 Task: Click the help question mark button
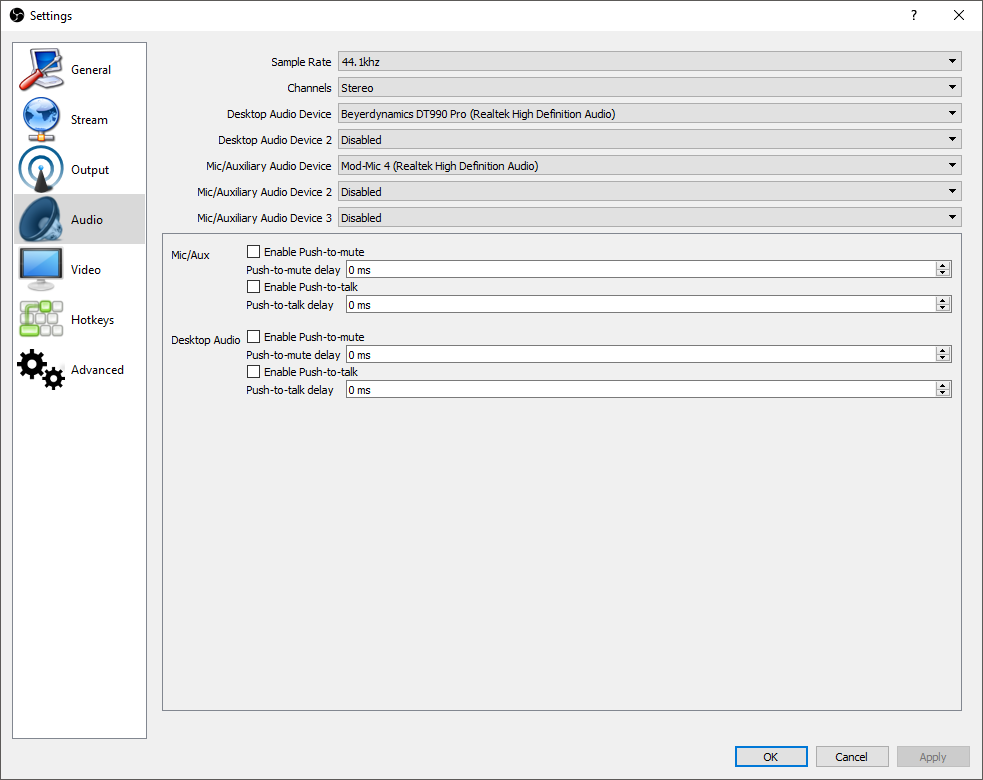[914, 15]
